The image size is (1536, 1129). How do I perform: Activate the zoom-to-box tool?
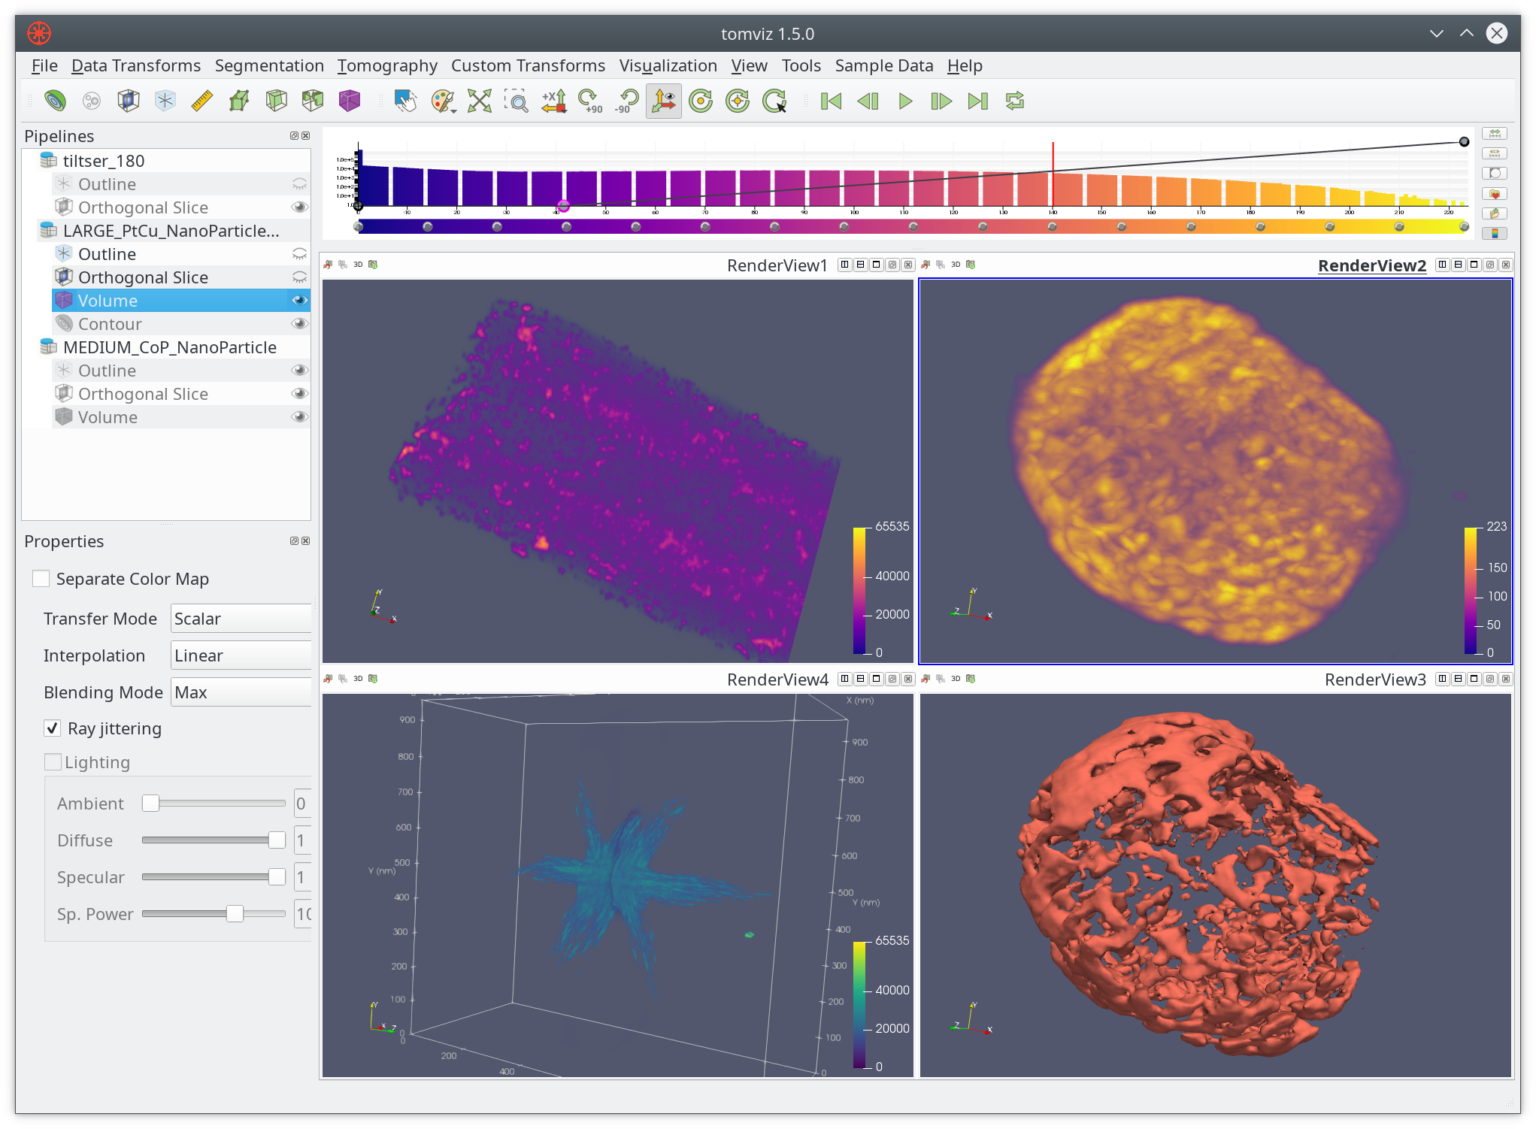516,100
